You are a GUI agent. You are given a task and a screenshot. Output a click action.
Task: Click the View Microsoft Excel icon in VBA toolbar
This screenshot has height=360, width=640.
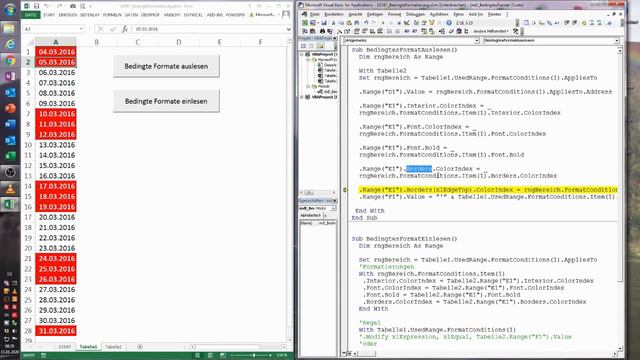pyautogui.click(x=305, y=23)
